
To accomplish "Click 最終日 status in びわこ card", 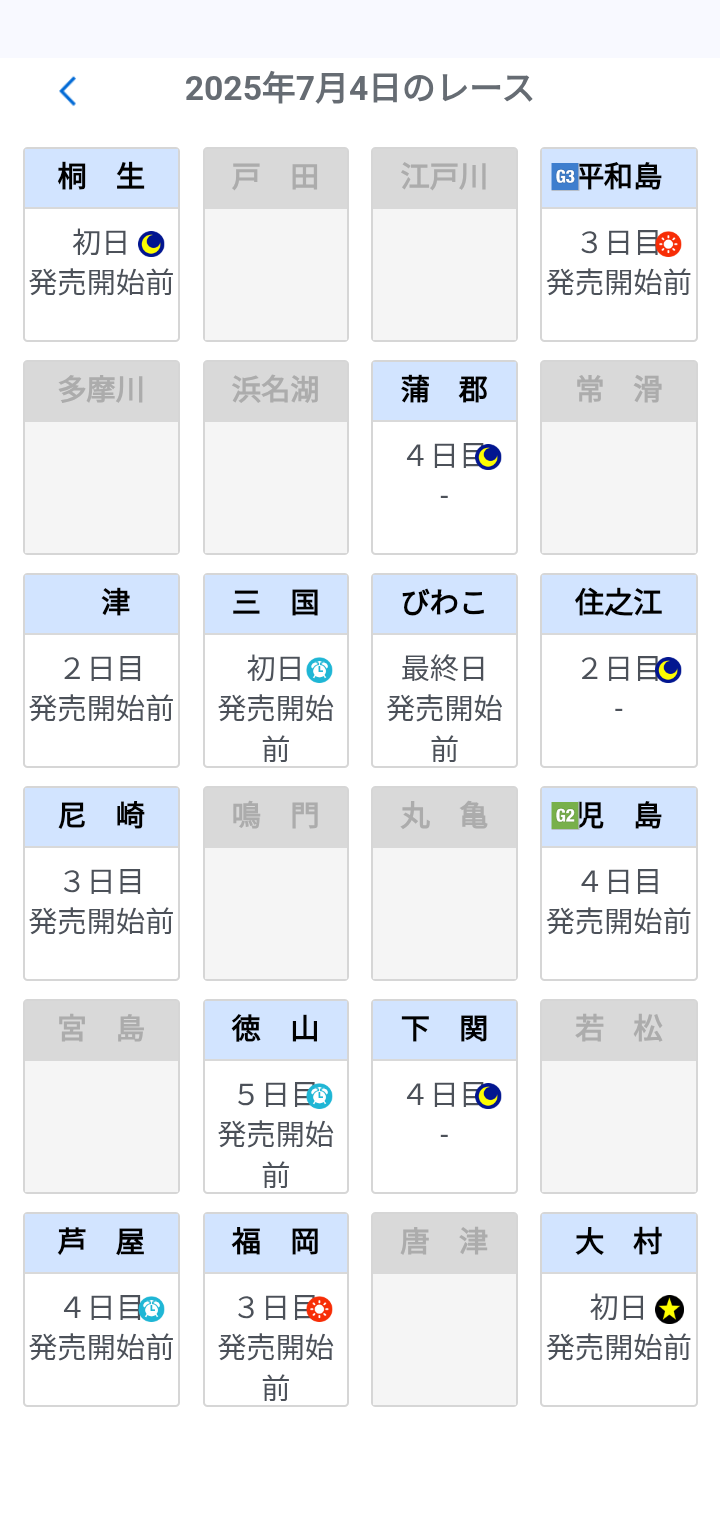I will click(x=444, y=668).
